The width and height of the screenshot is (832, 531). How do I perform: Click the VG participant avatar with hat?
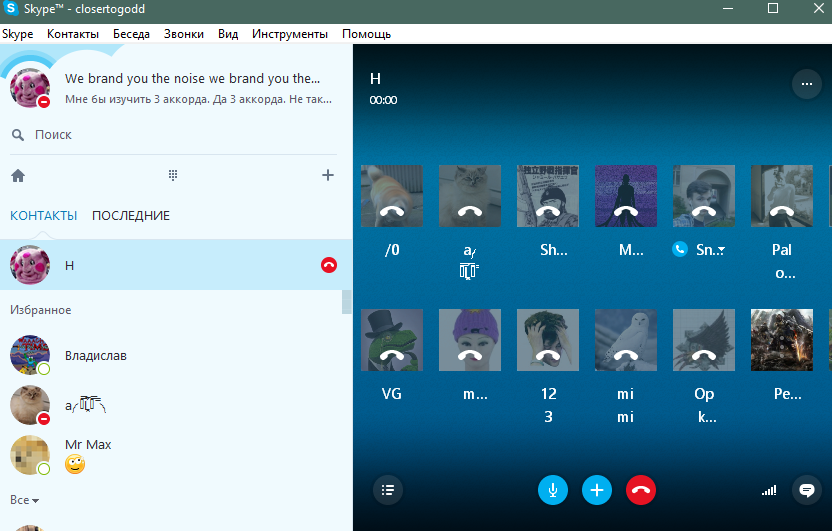(391, 339)
